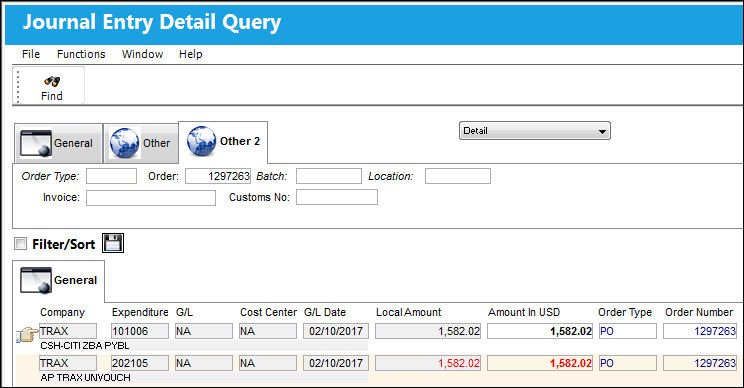Click the red Local Amount in 202105 row
The height and width of the screenshot is (388, 744).
[x=428, y=363]
